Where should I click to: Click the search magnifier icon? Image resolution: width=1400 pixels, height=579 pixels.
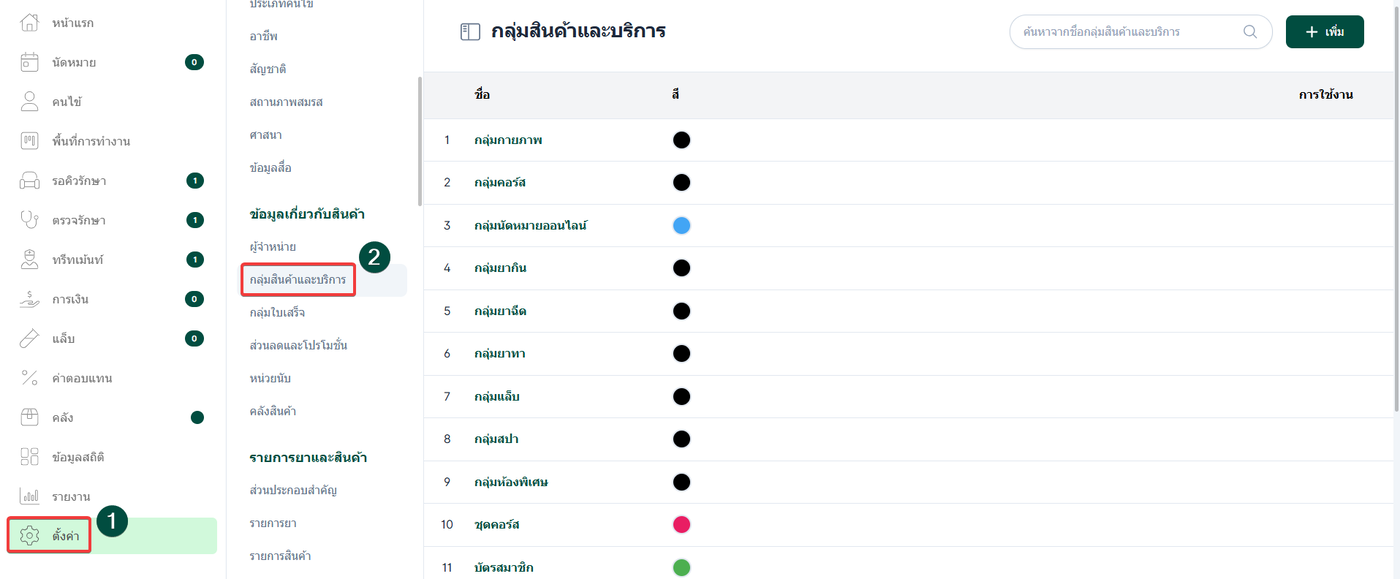point(1250,32)
